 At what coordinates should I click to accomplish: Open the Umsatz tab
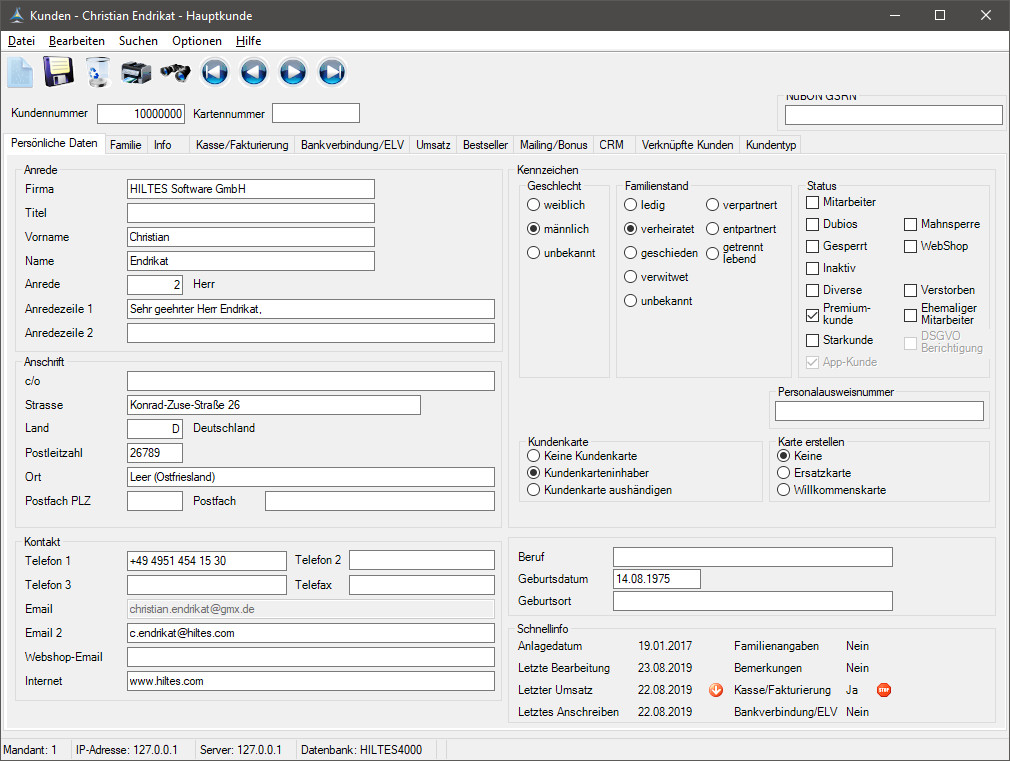click(433, 145)
